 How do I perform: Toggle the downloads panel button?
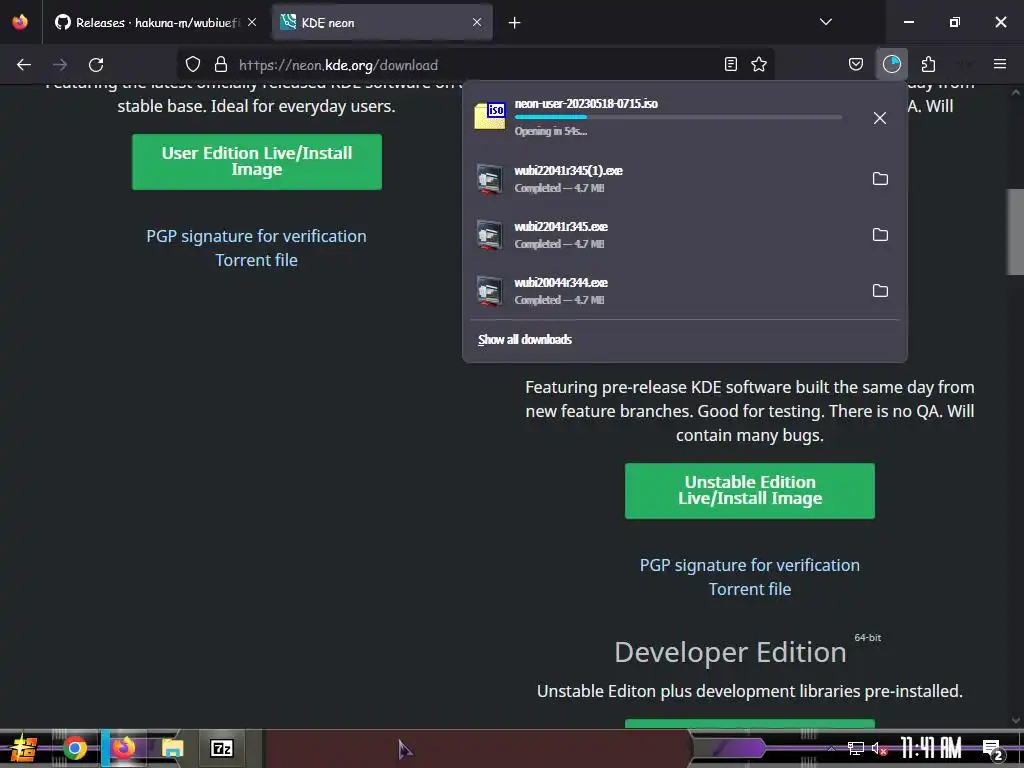click(x=891, y=64)
